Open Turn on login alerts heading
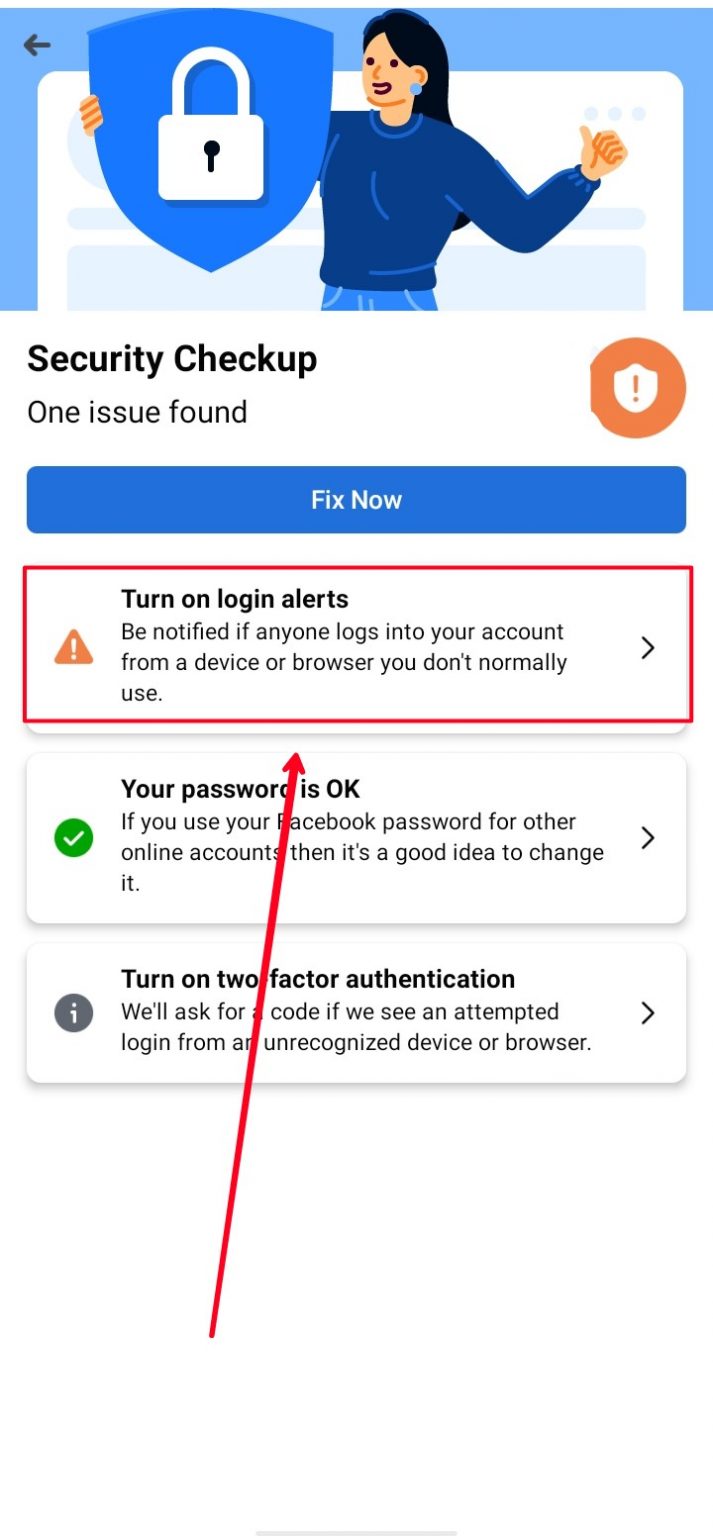This screenshot has width=713, height=1536. (x=235, y=600)
